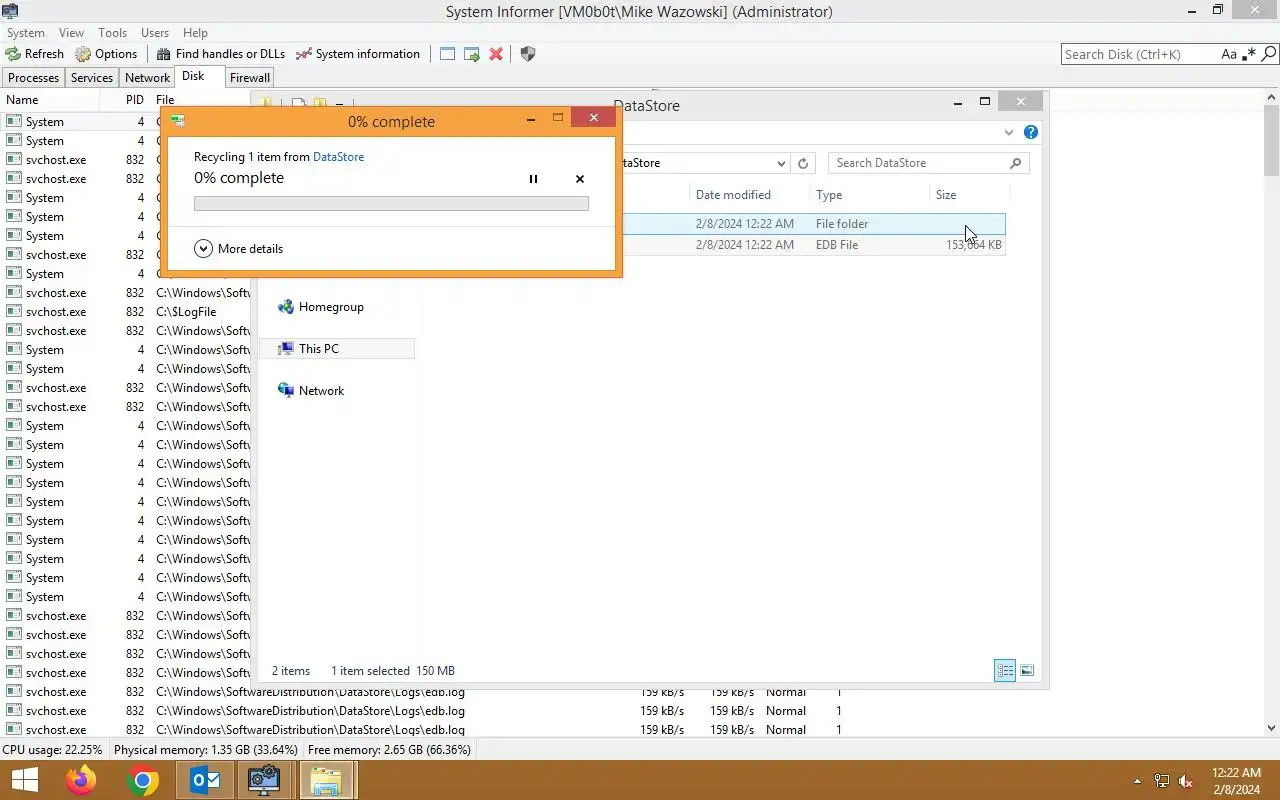Switch to the Firewall tab
This screenshot has height=800, width=1280.
click(x=249, y=78)
